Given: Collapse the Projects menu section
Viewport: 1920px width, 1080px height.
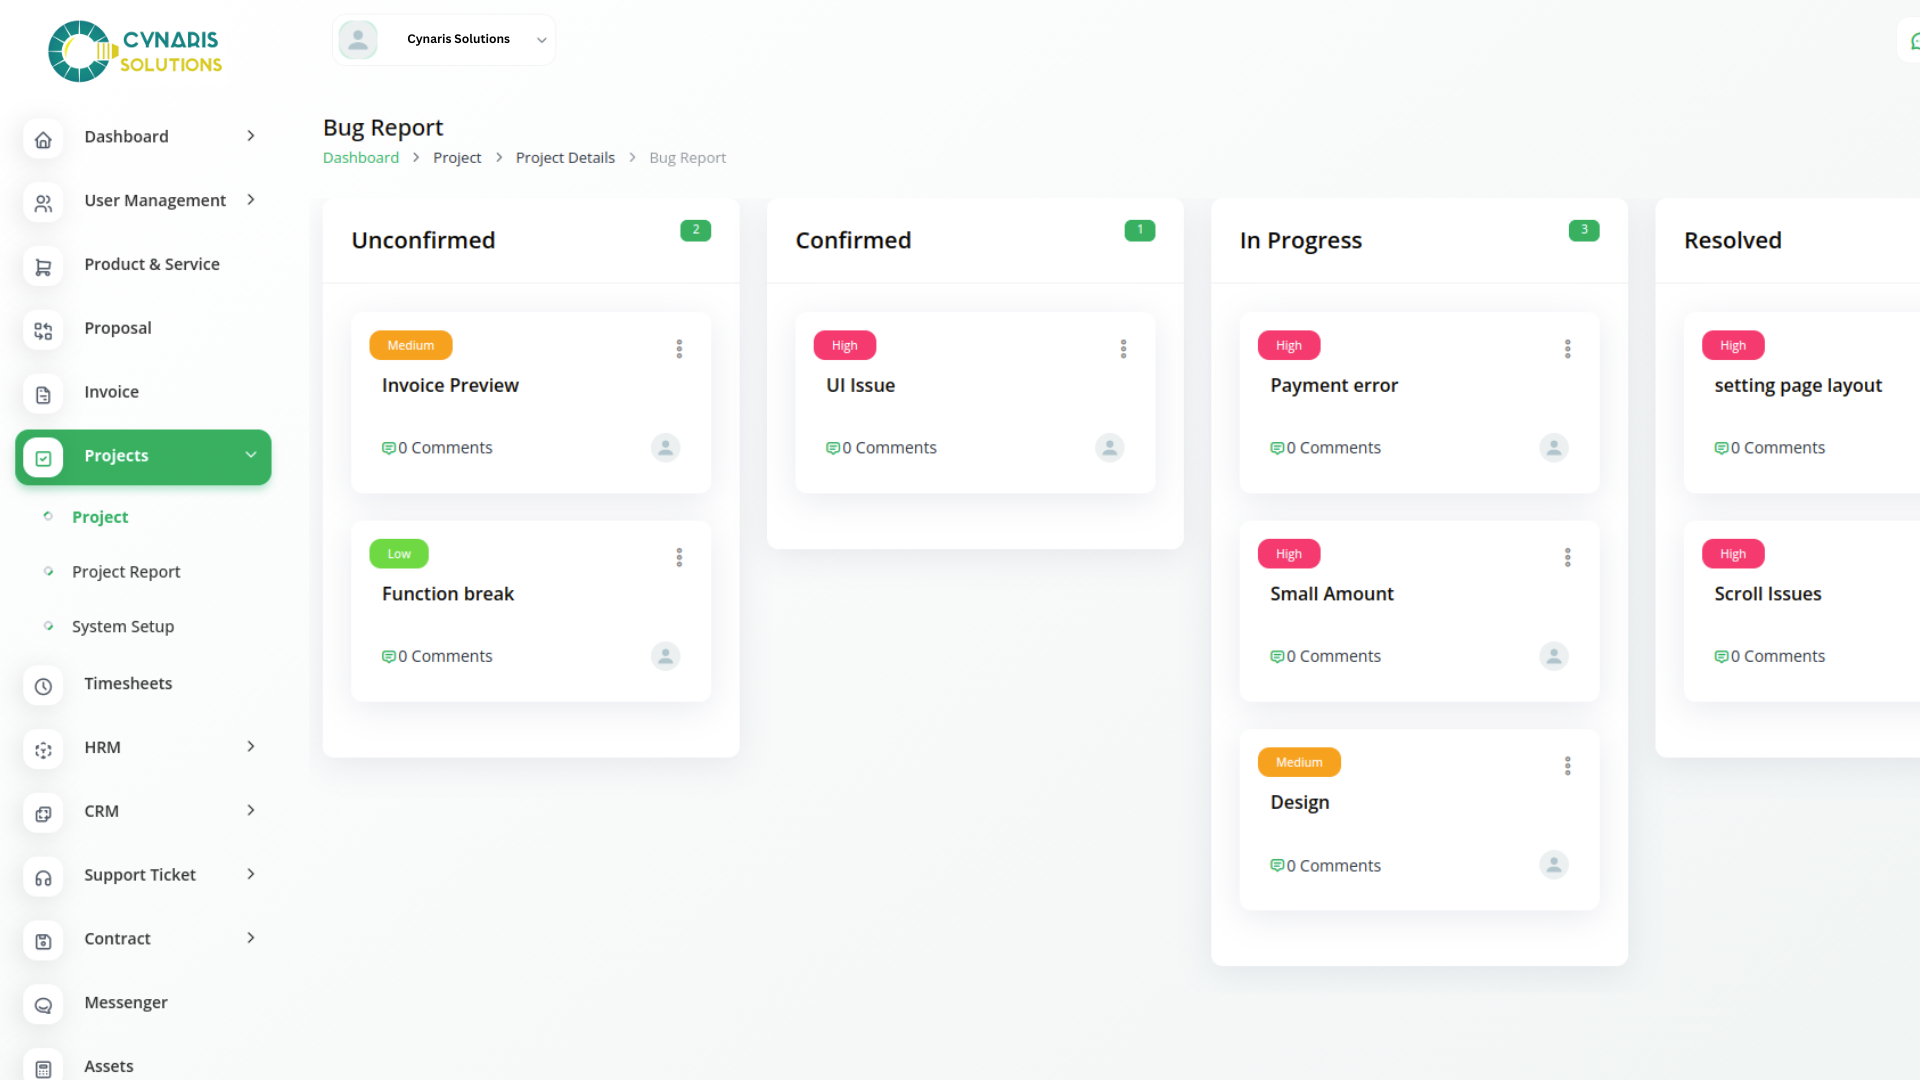Looking at the screenshot, I should click(x=251, y=455).
